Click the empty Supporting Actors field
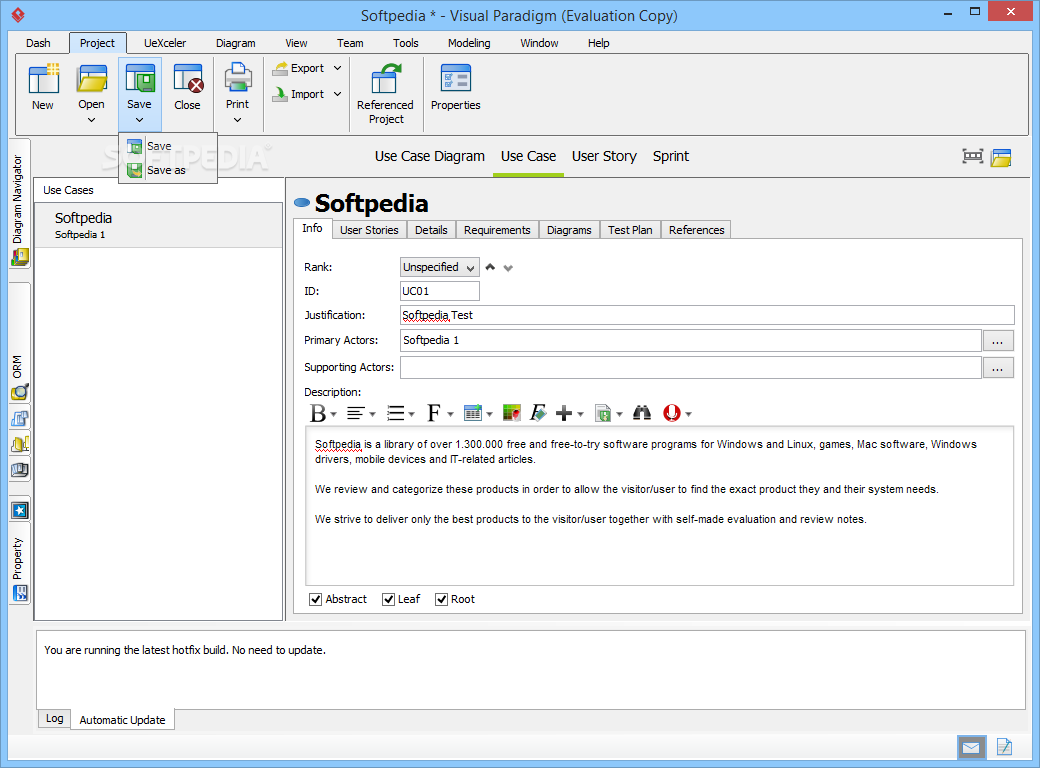The image size is (1040, 768). point(690,367)
